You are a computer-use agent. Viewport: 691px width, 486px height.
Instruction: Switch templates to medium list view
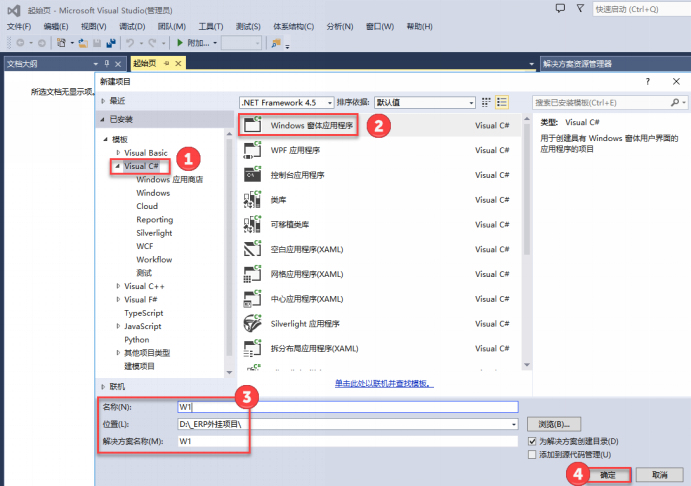coord(502,102)
